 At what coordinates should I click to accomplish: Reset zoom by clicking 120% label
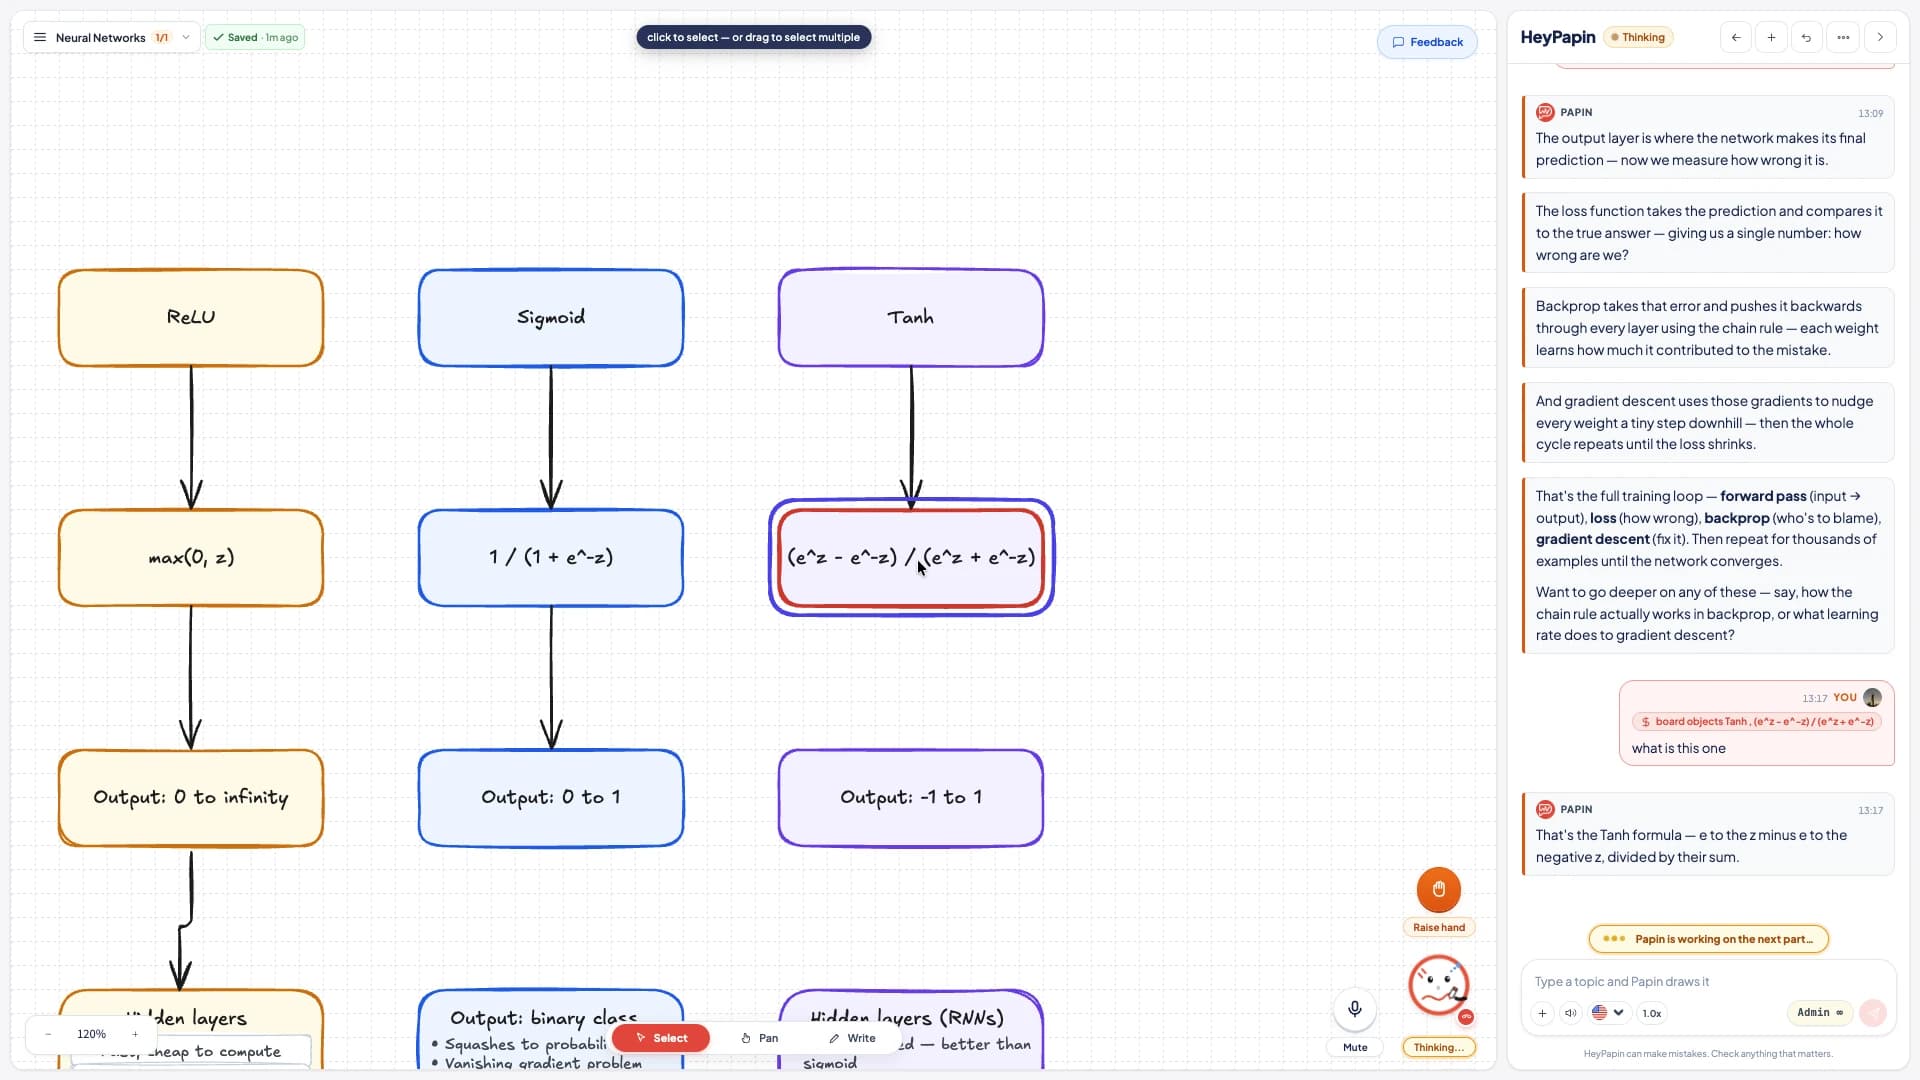click(91, 1034)
